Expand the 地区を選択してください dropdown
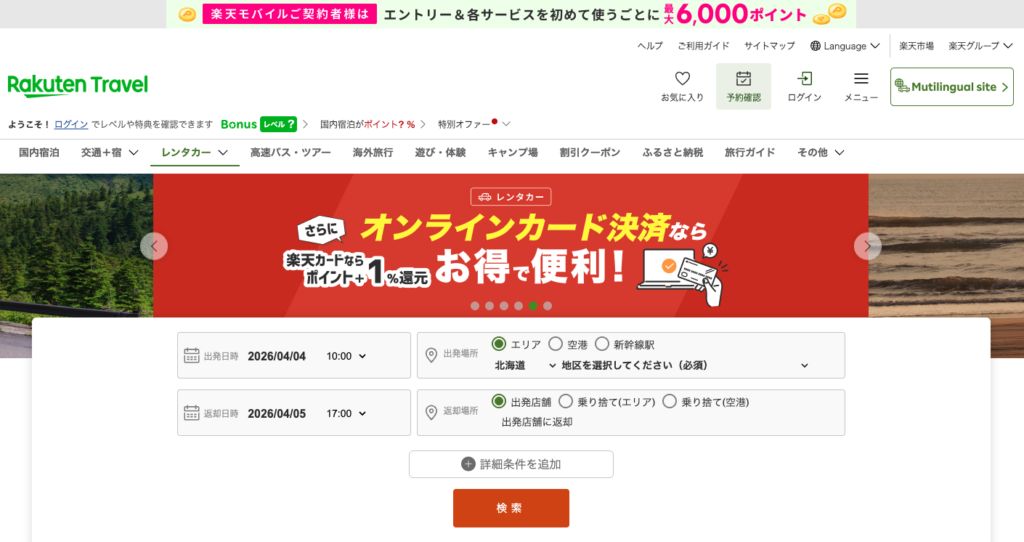 tap(684, 366)
